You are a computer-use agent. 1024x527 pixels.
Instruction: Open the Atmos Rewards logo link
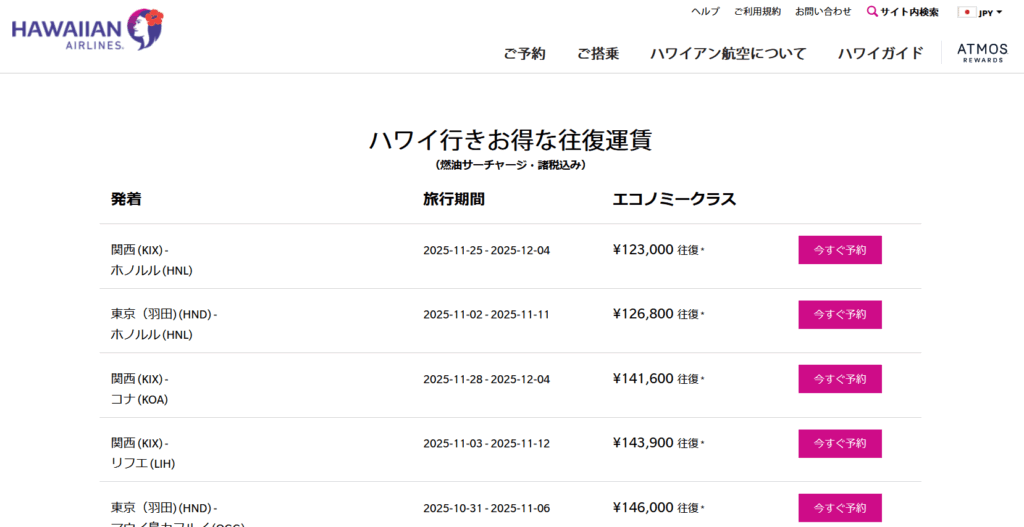[982, 53]
